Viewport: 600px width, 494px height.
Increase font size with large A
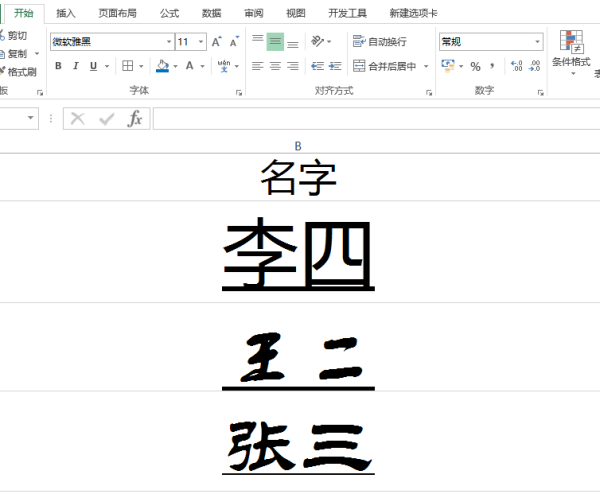coord(216,41)
